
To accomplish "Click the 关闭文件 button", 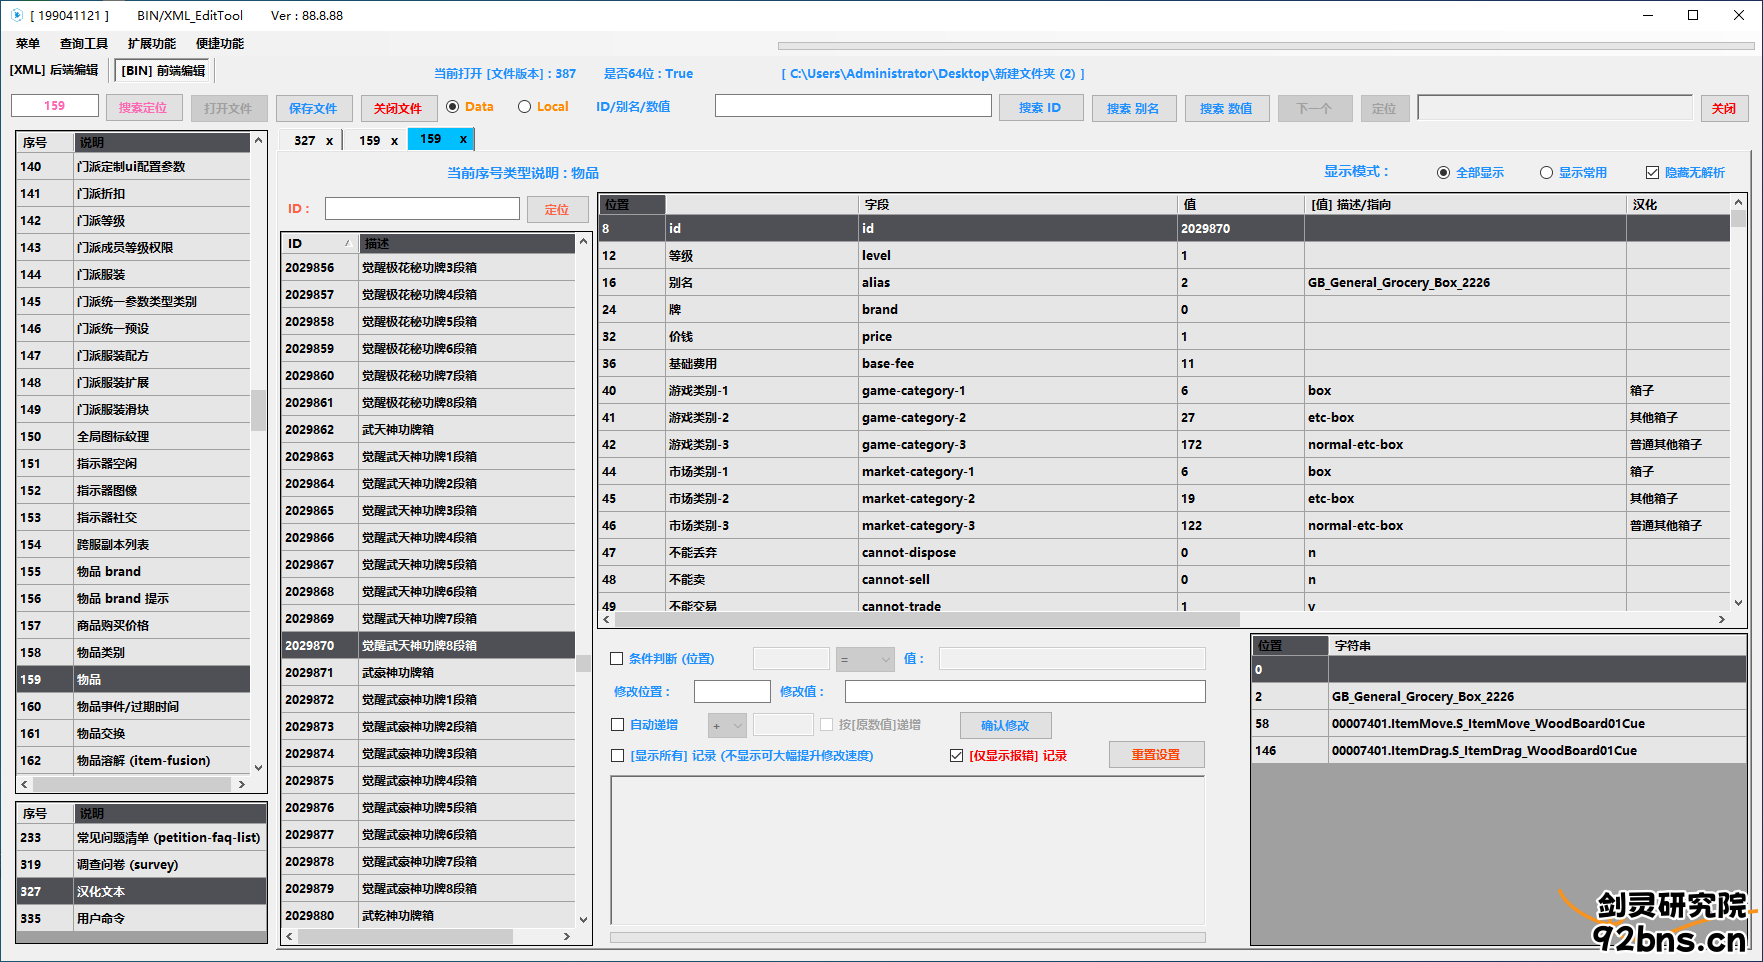I will [398, 108].
